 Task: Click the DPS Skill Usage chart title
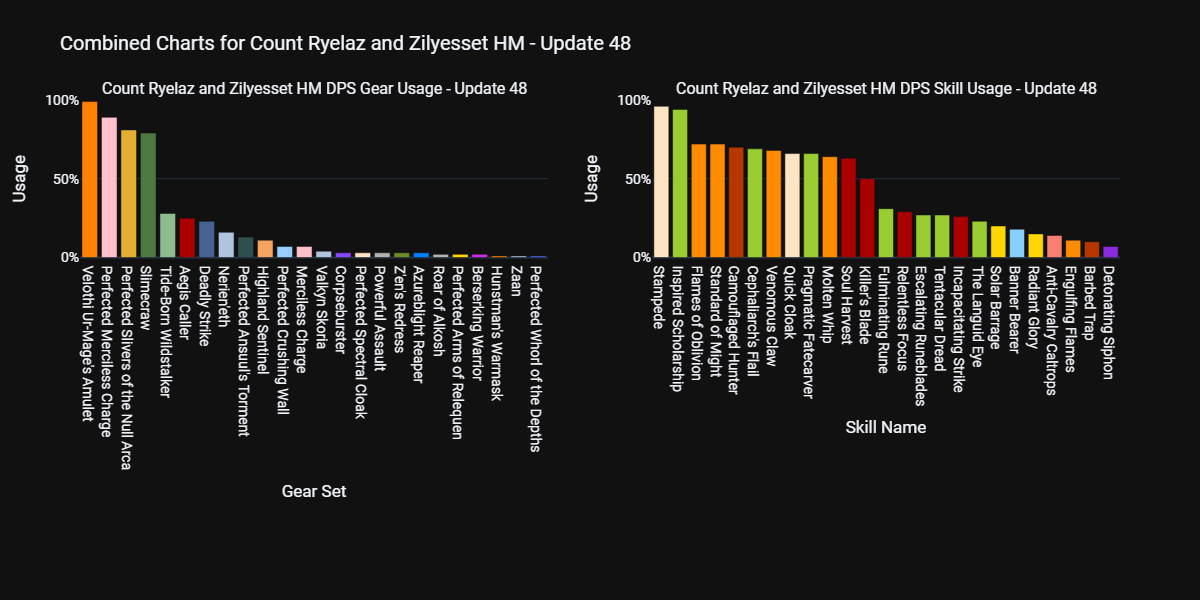pos(886,89)
